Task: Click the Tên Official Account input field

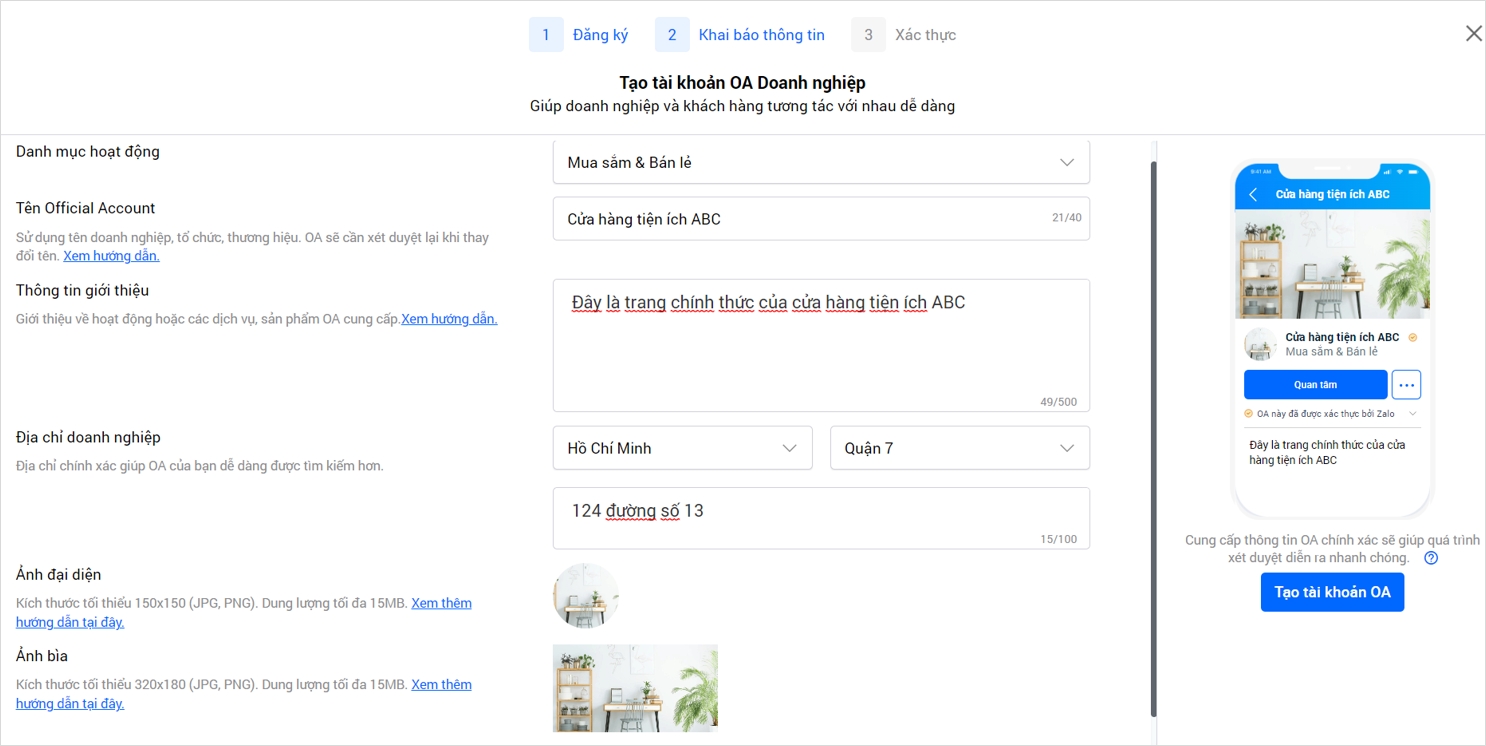Action: [x=800, y=219]
